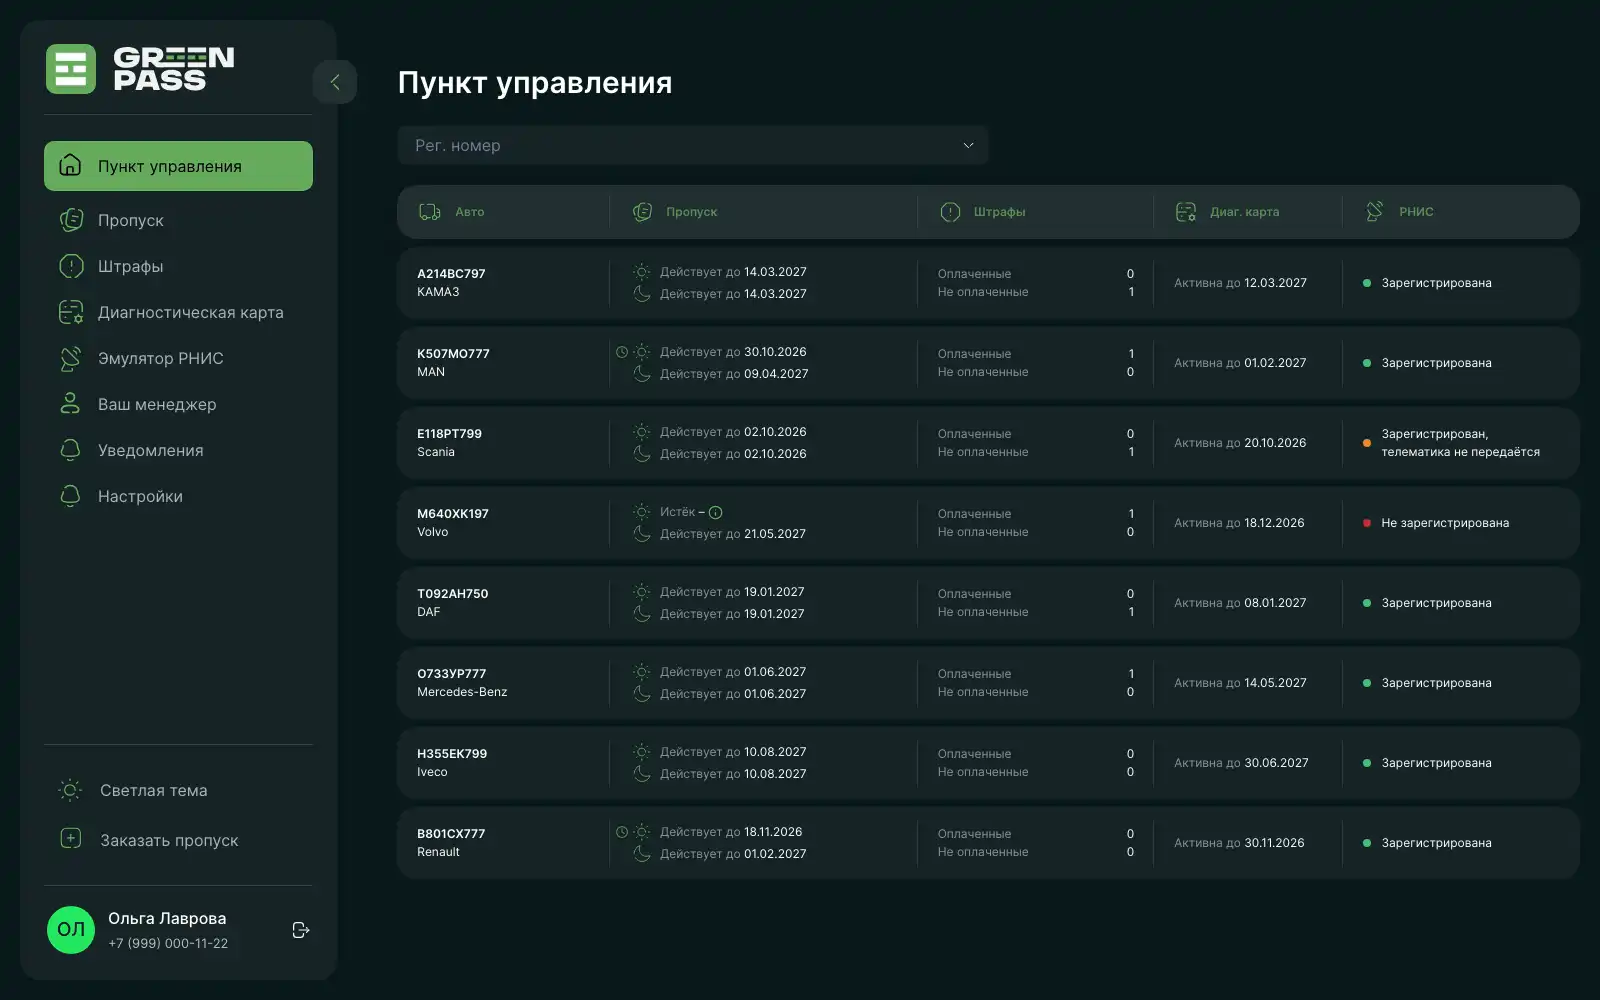Click the телематика не передаётся status
Screen dimensions: 1600x1000
1460,452
